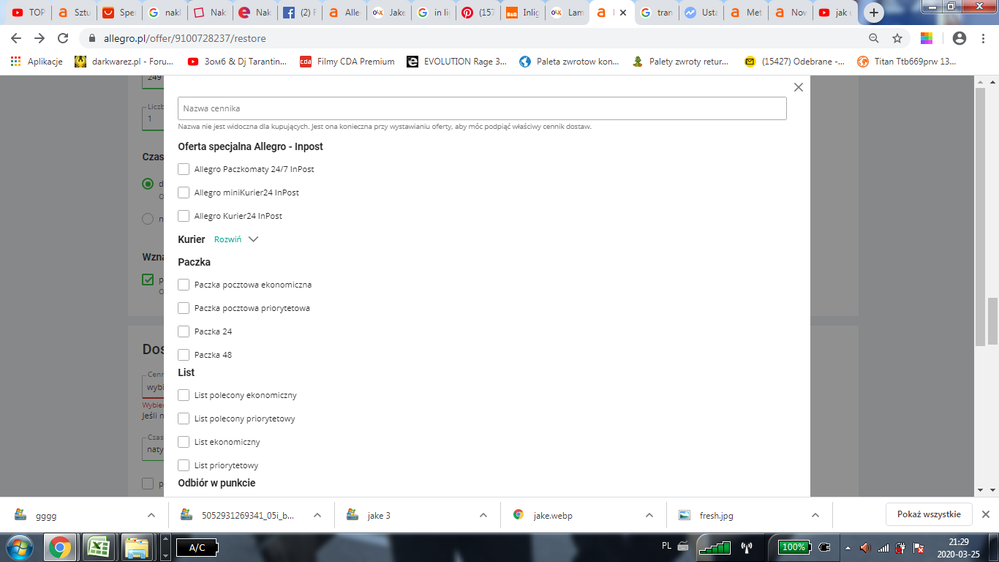Click the A/C battery indicator
Image resolution: width=999 pixels, height=562 pixels.
(x=197, y=547)
